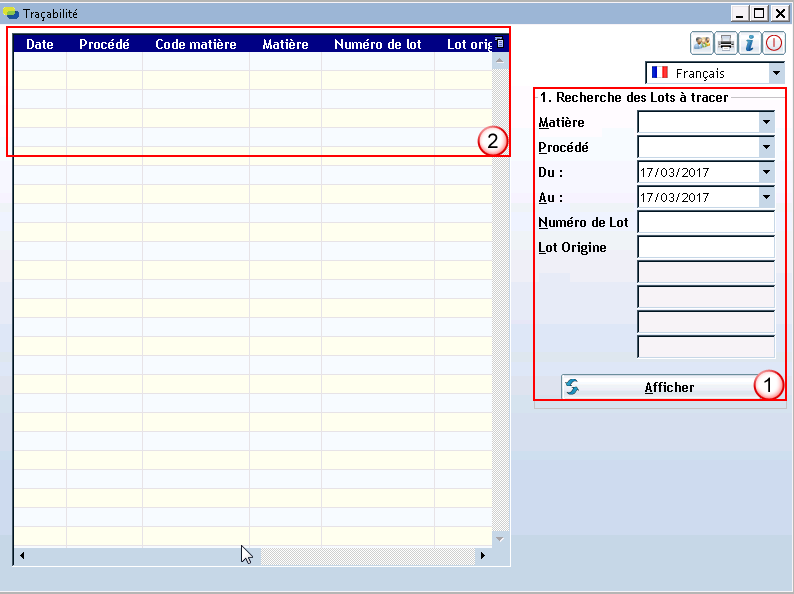The image size is (794, 594).
Task: Open the users icon in top toolbar
Action: pos(702,43)
